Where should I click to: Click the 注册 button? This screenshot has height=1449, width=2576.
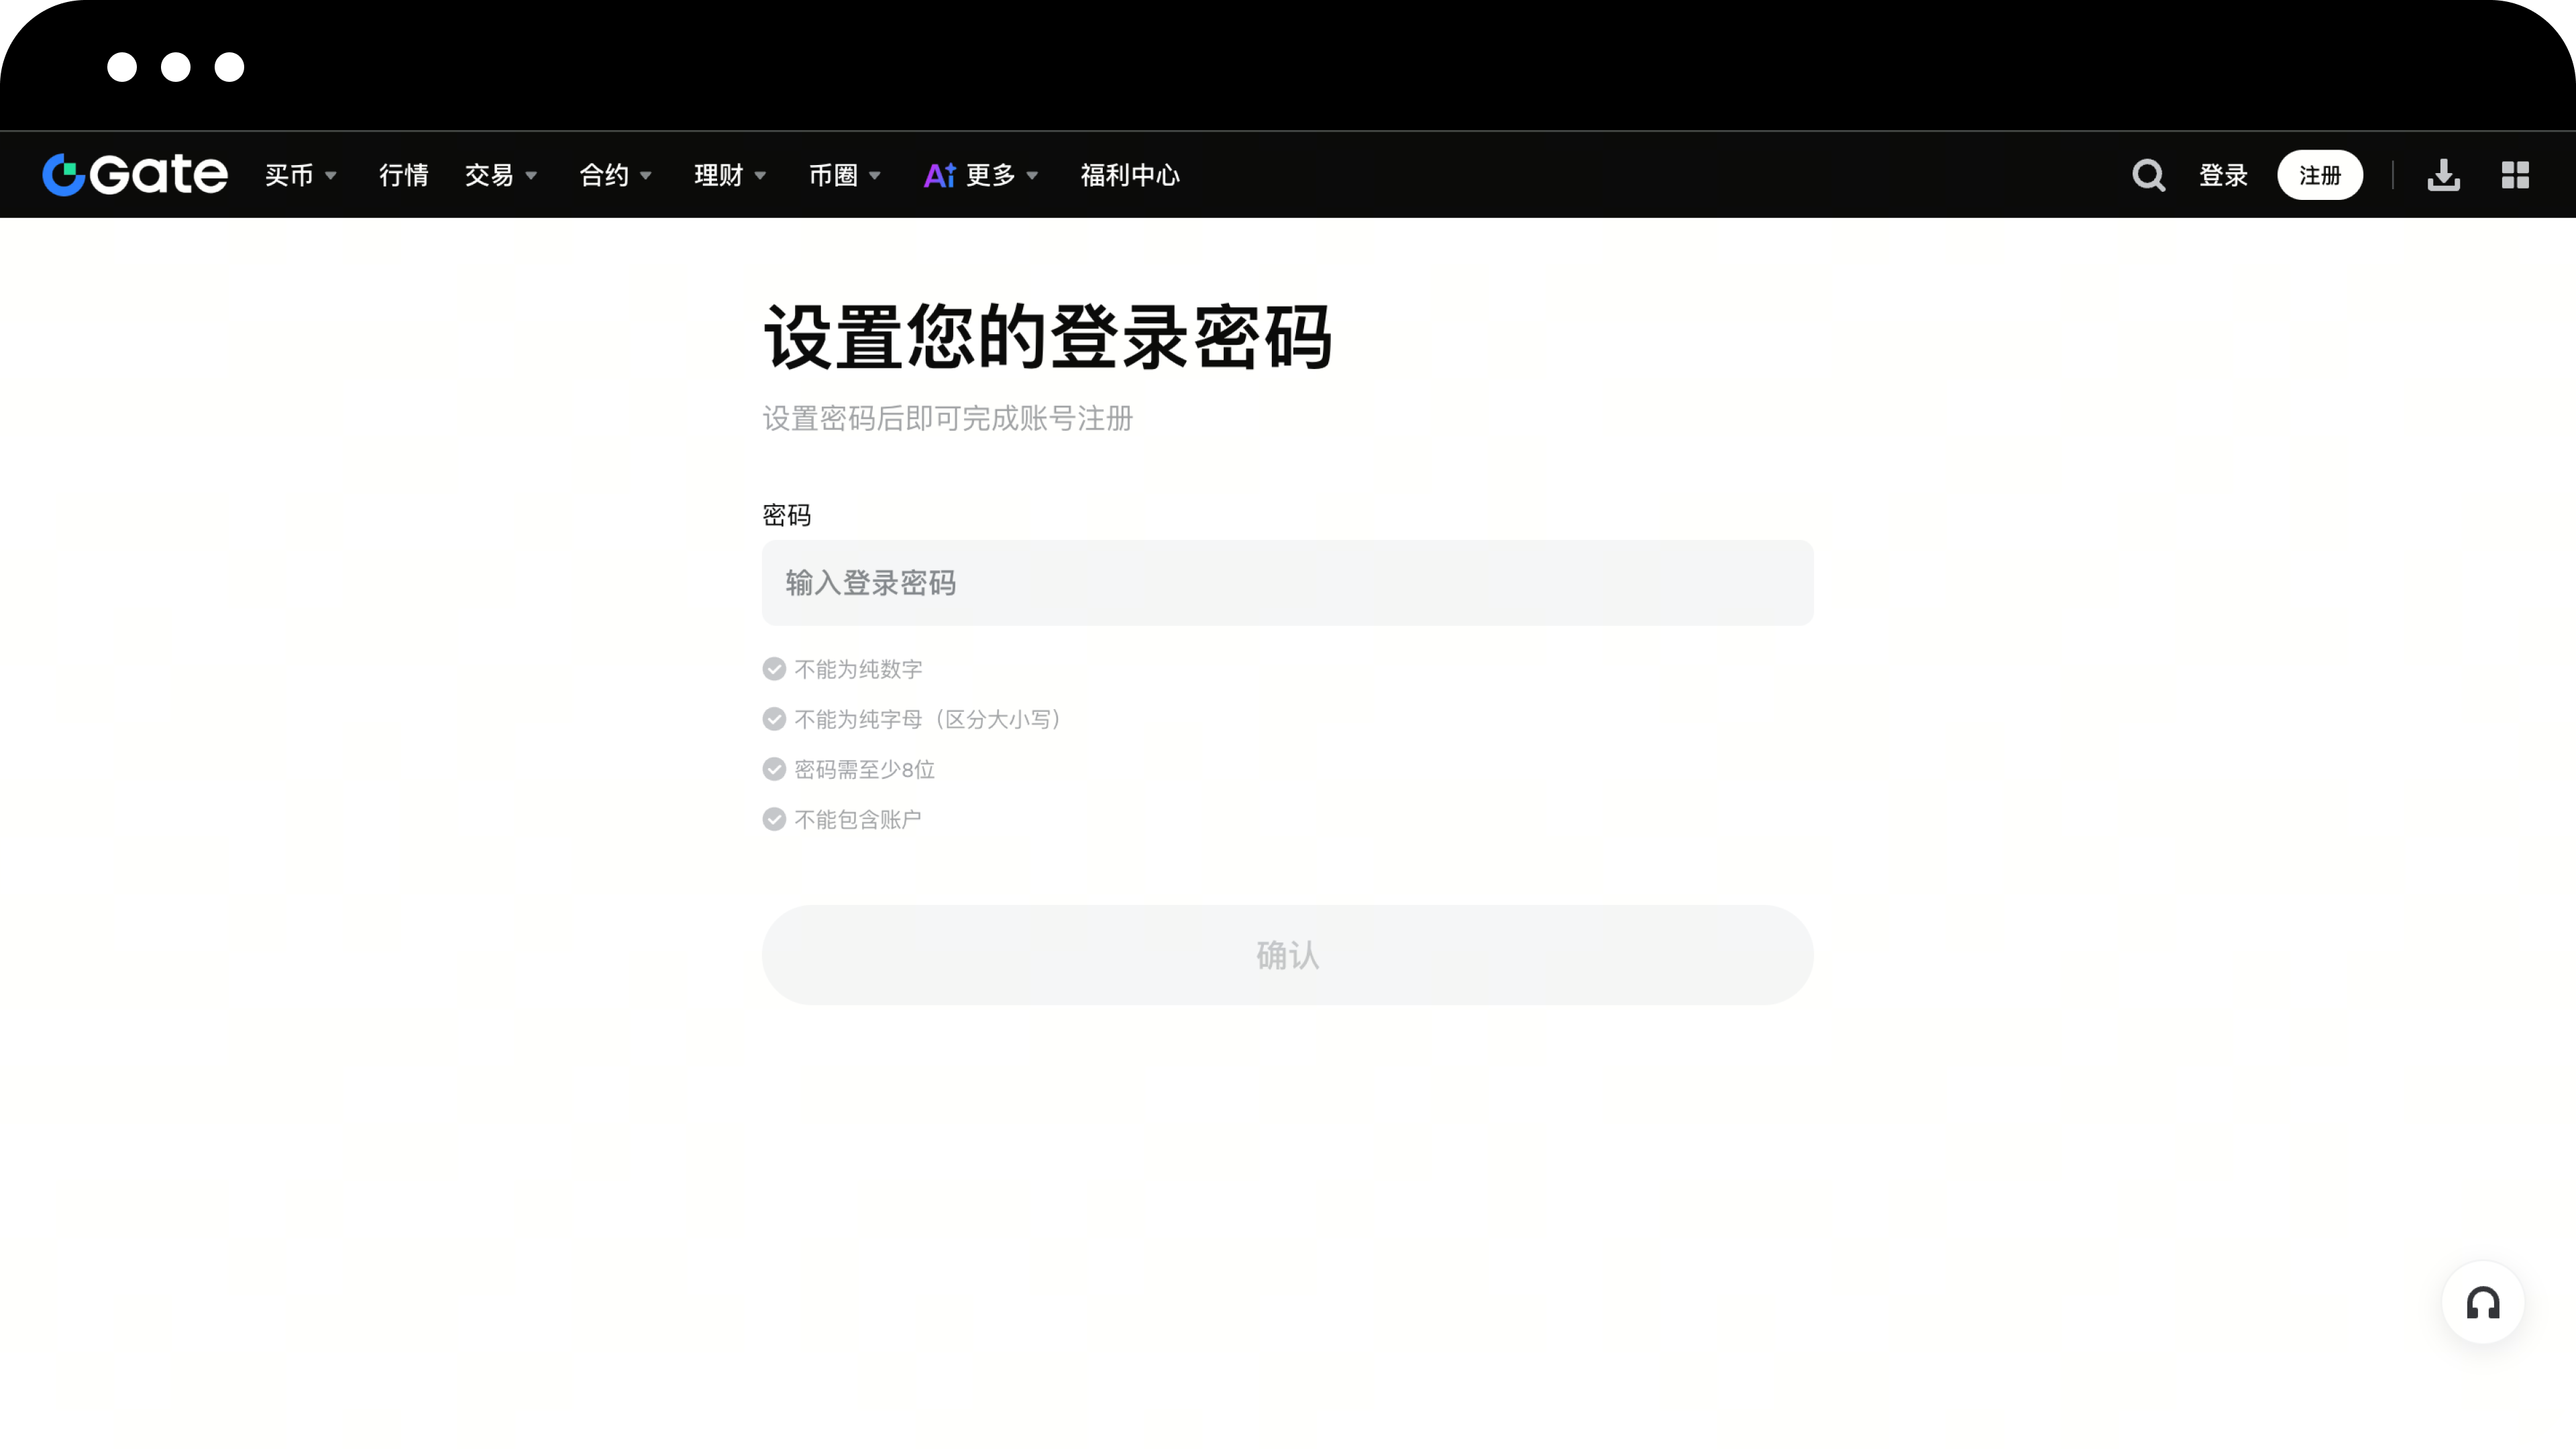pos(2321,174)
